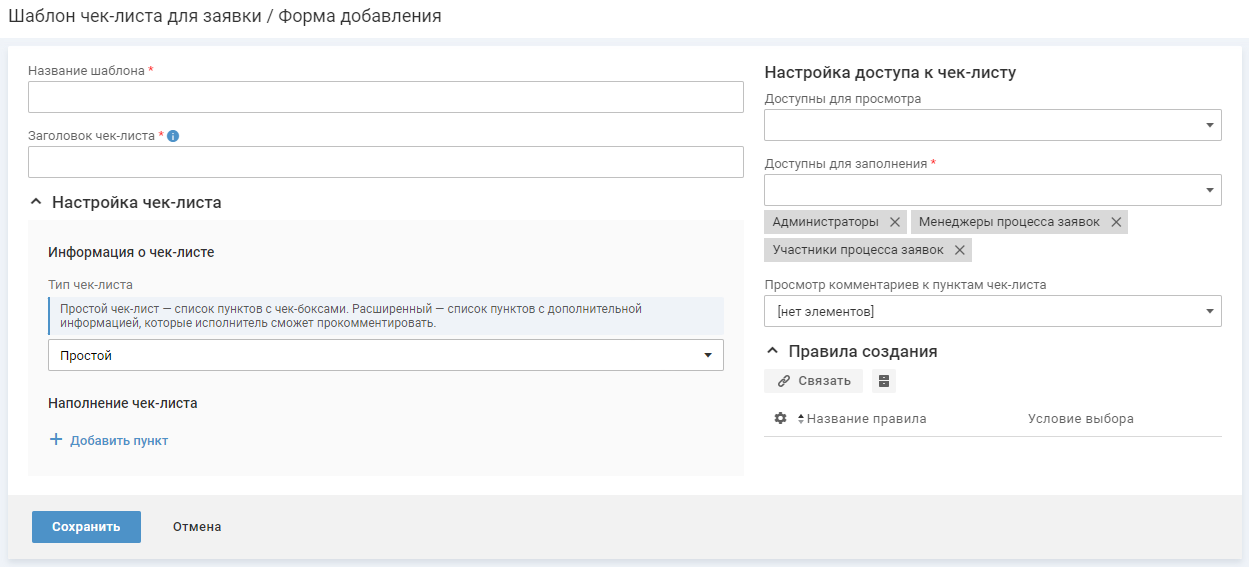Open the Тип чек-листа dropdown showing Простой
Image resolution: width=1249 pixels, height=567 pixels.
(385, 355)
